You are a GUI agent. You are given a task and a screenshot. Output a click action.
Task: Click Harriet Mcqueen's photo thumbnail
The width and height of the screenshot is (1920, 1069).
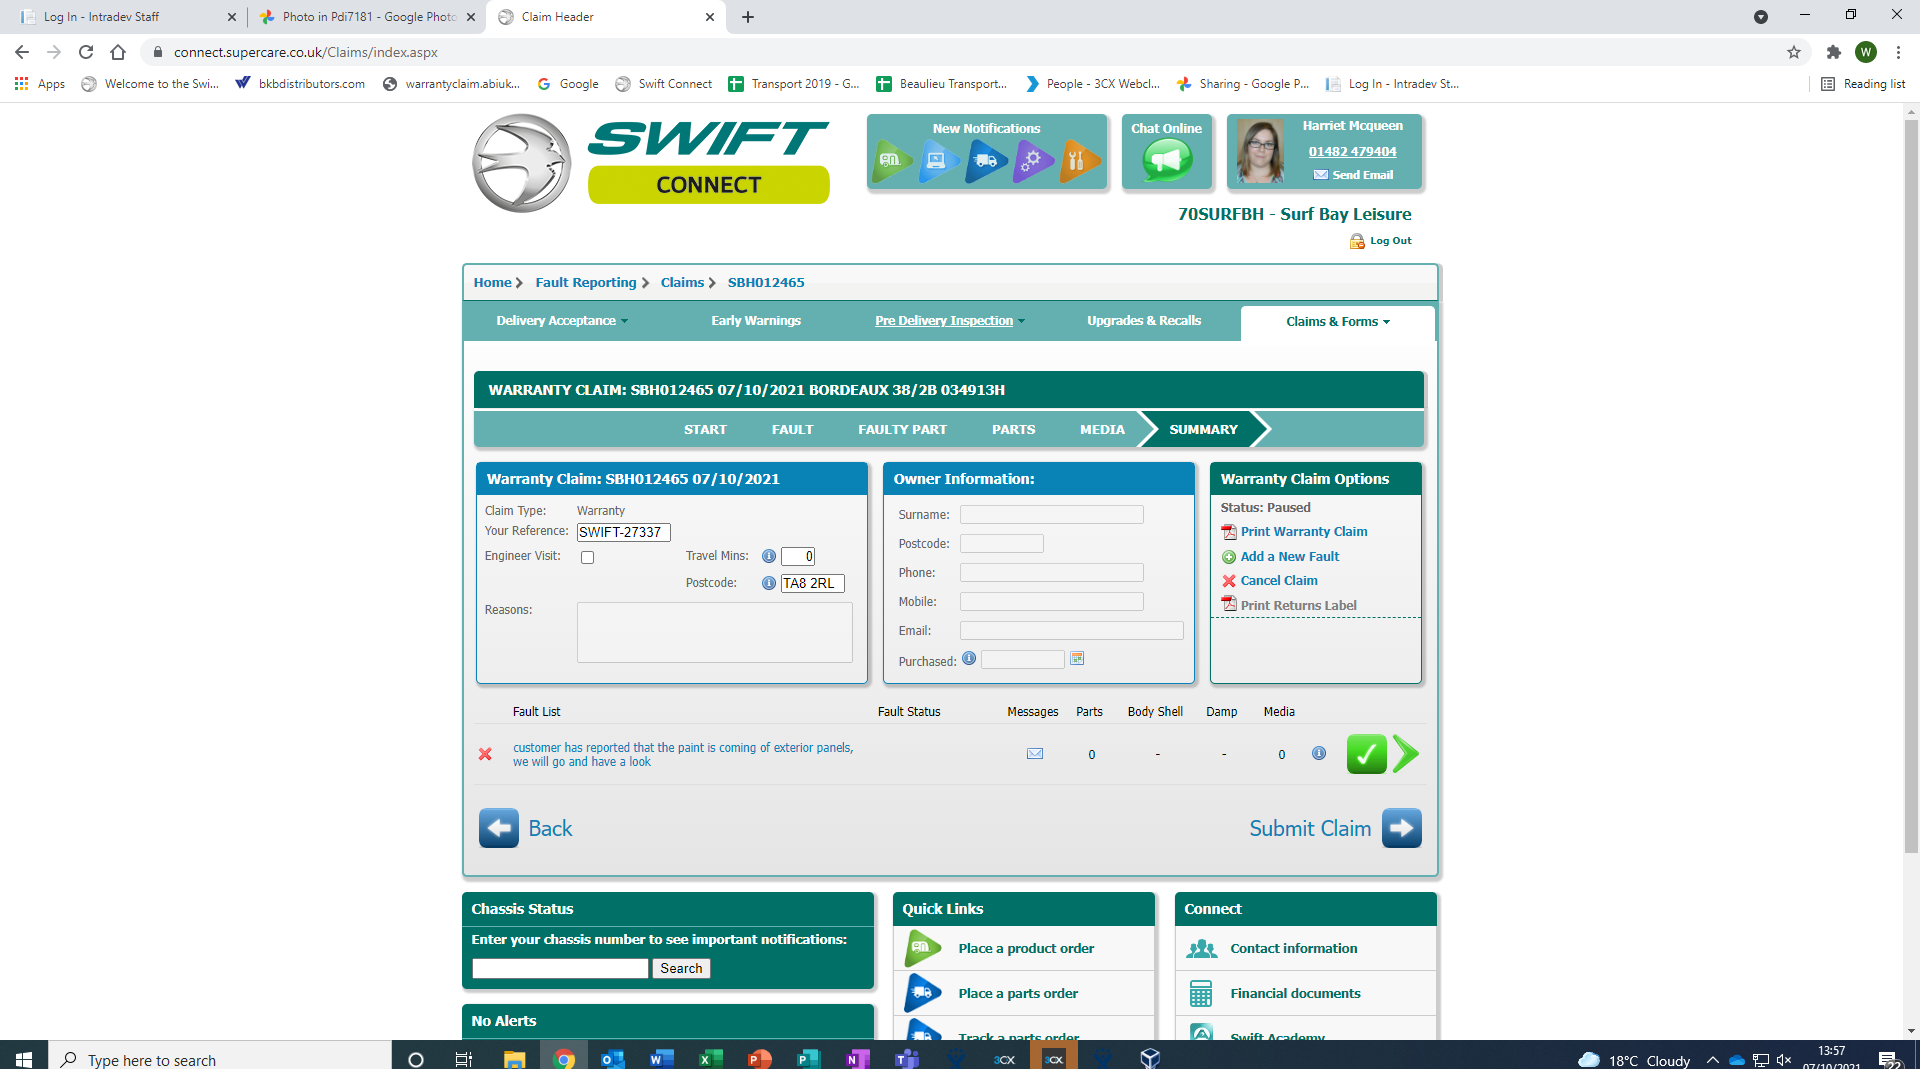(x=1260, y=151)
